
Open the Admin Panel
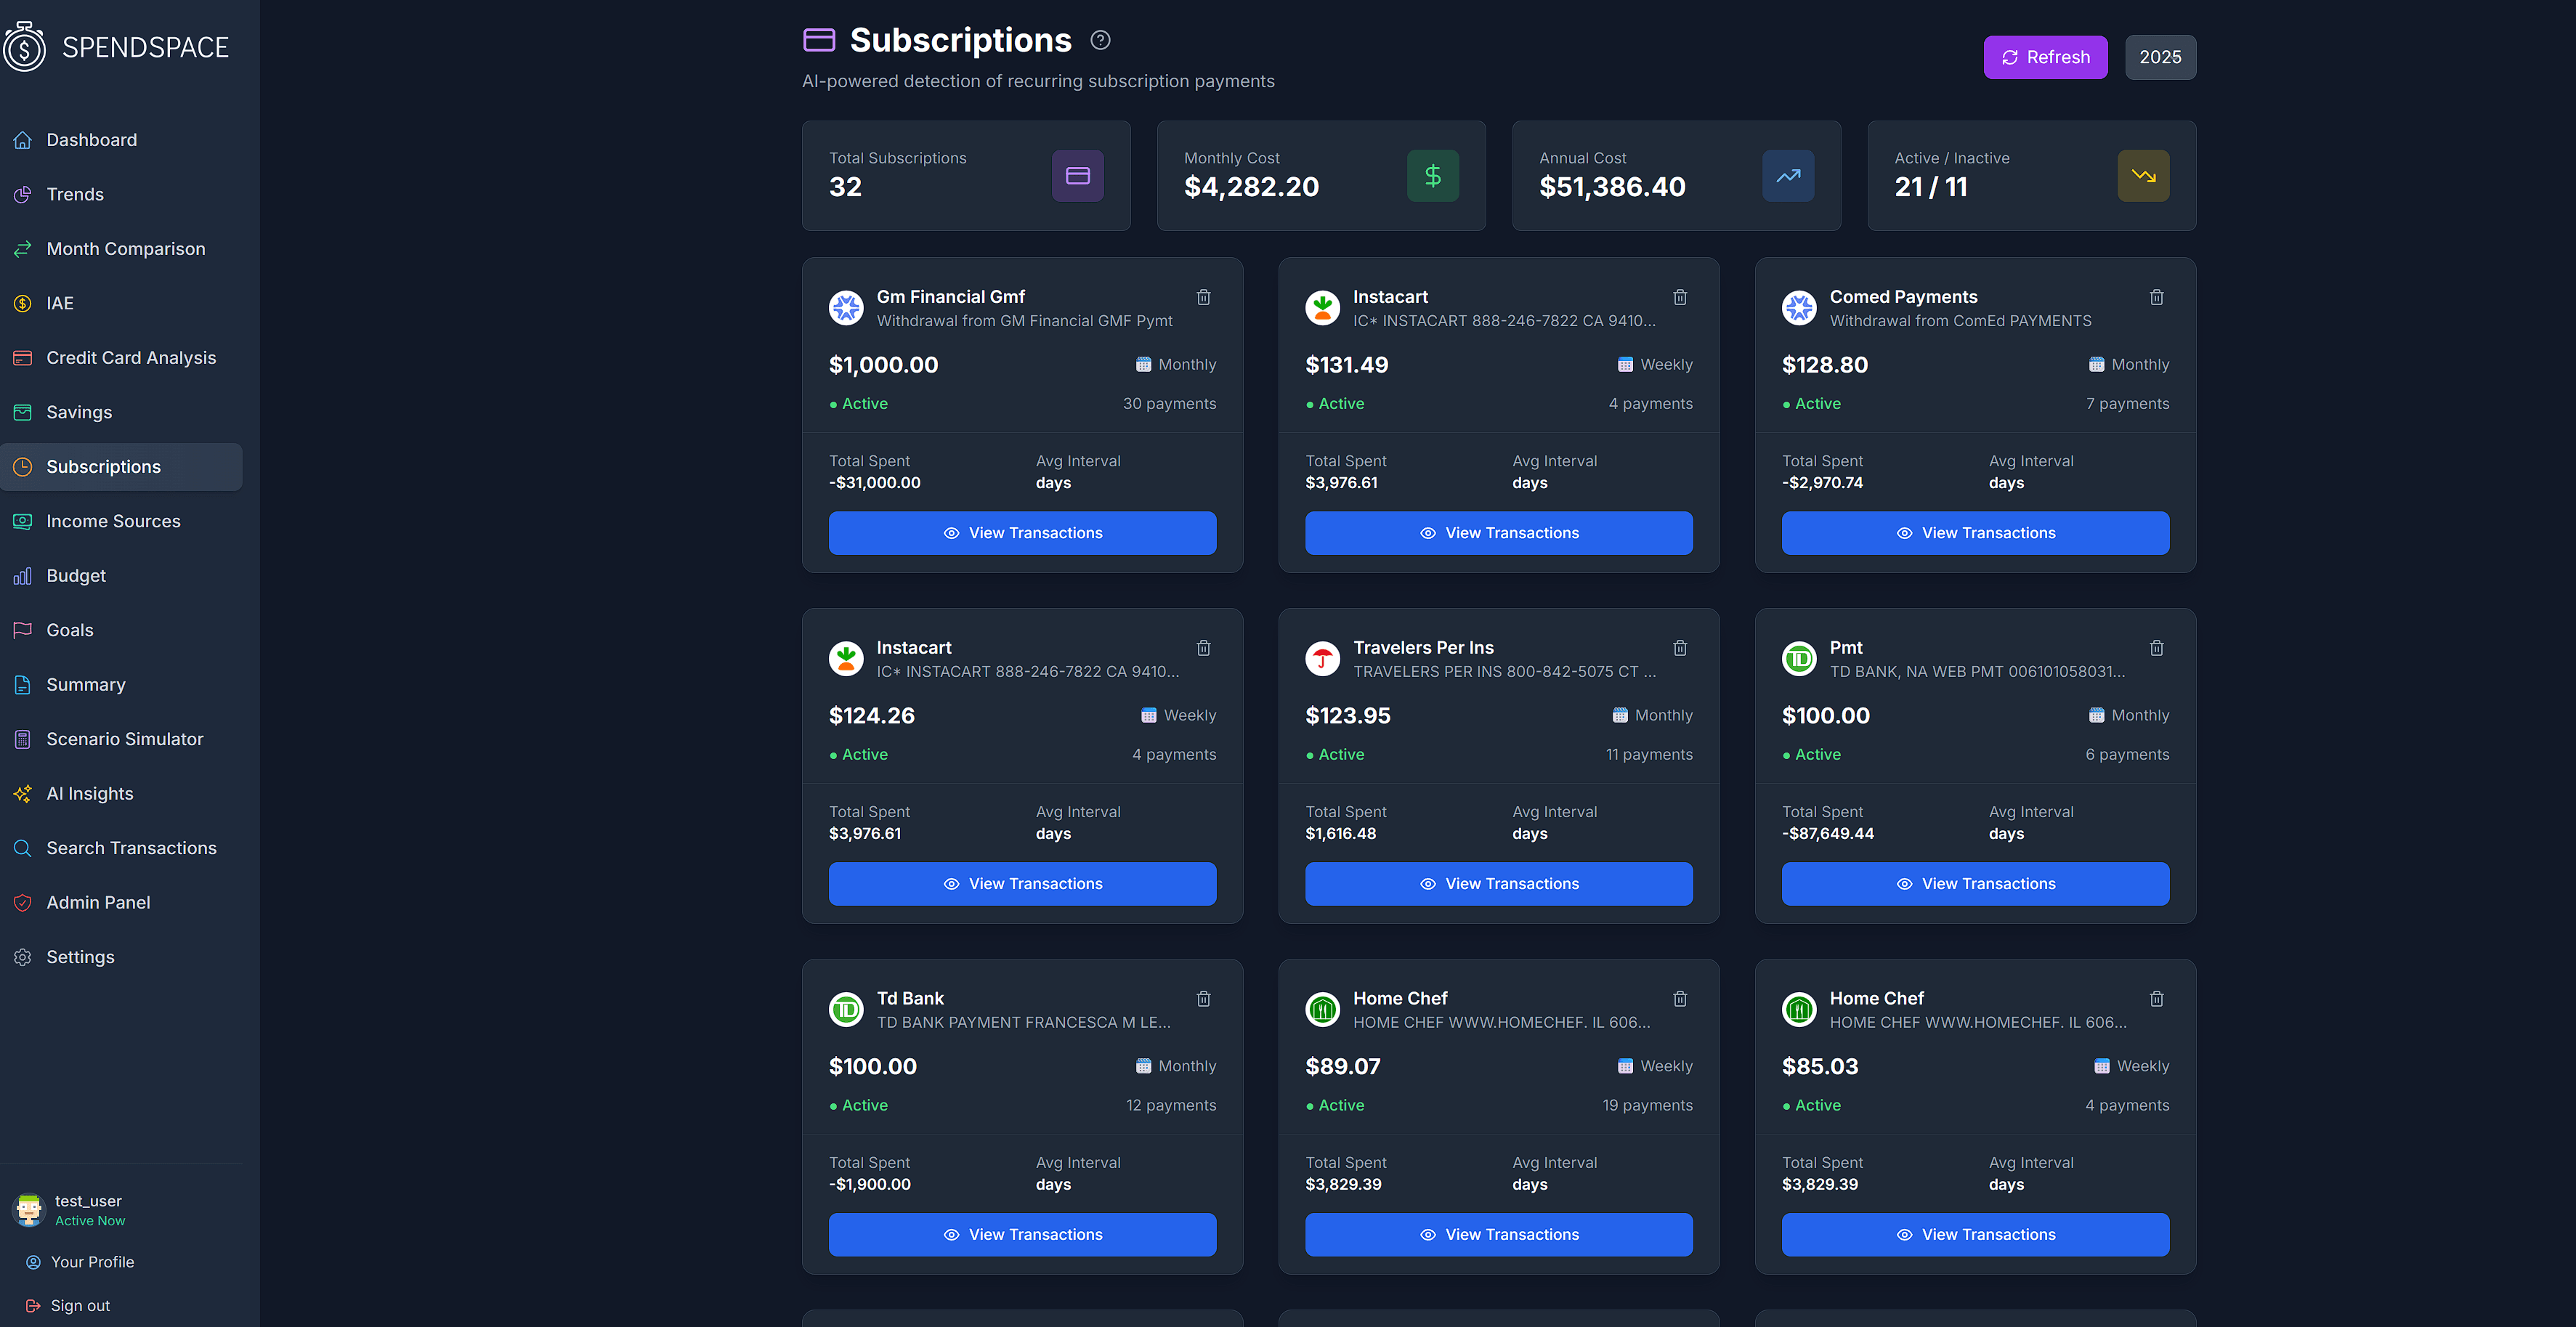pos(121,903)
